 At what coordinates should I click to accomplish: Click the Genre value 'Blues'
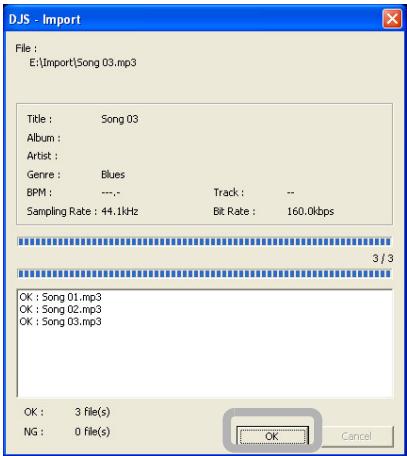click(113, 174)
